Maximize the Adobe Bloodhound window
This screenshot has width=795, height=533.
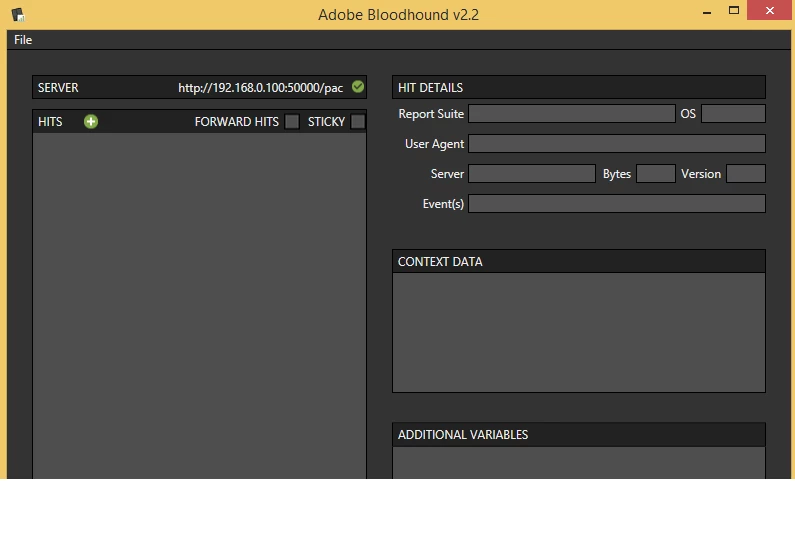click(x=734, y=11)
